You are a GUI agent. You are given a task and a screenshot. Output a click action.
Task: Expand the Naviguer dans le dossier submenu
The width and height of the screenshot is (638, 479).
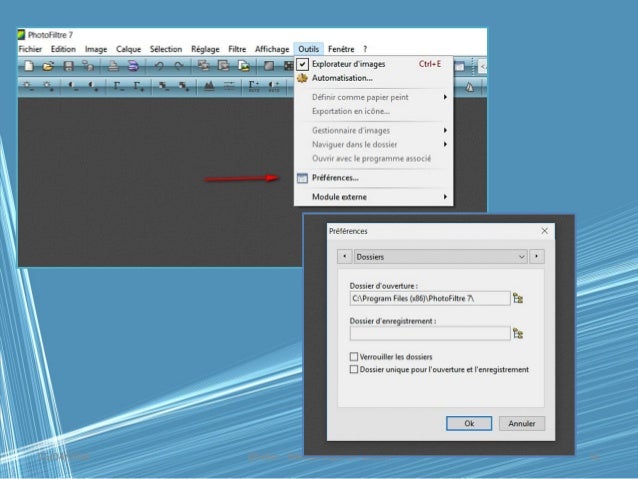445,144
